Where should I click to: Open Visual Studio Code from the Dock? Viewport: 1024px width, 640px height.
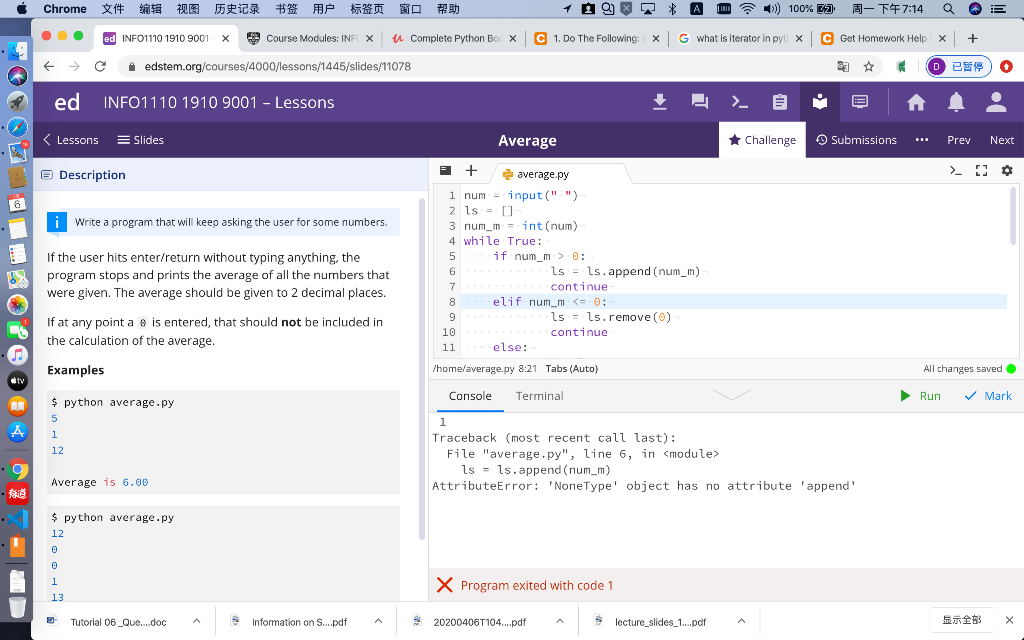click(x=18, y=519)
